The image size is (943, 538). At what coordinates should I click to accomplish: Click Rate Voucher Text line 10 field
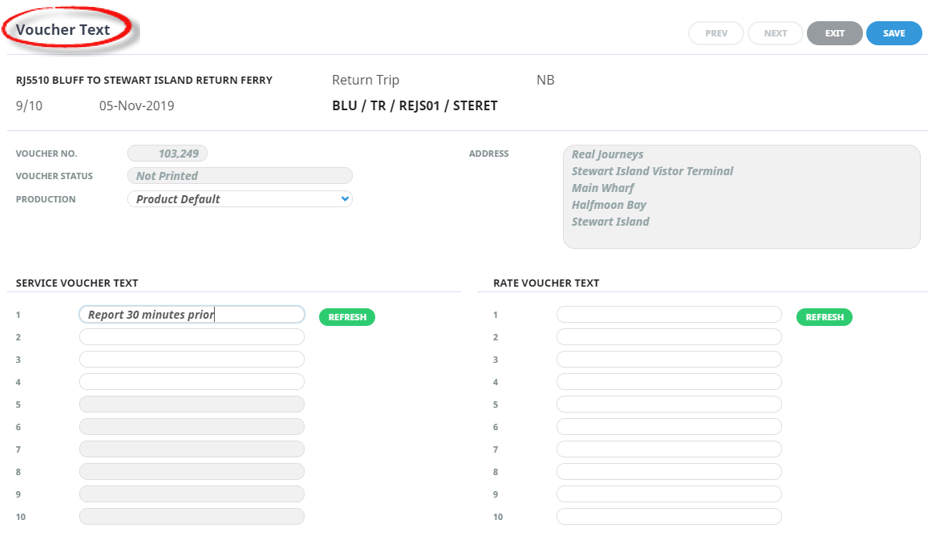[668, 517]
